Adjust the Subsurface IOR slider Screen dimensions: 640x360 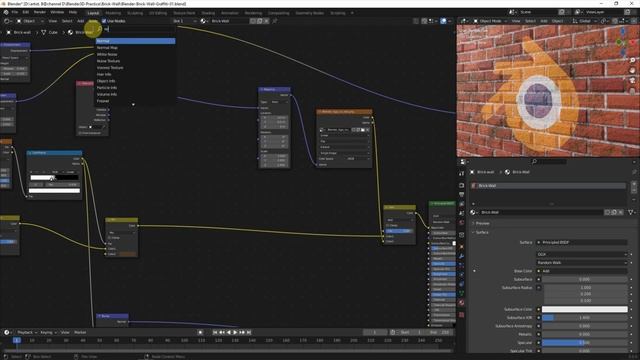[584, 318]
